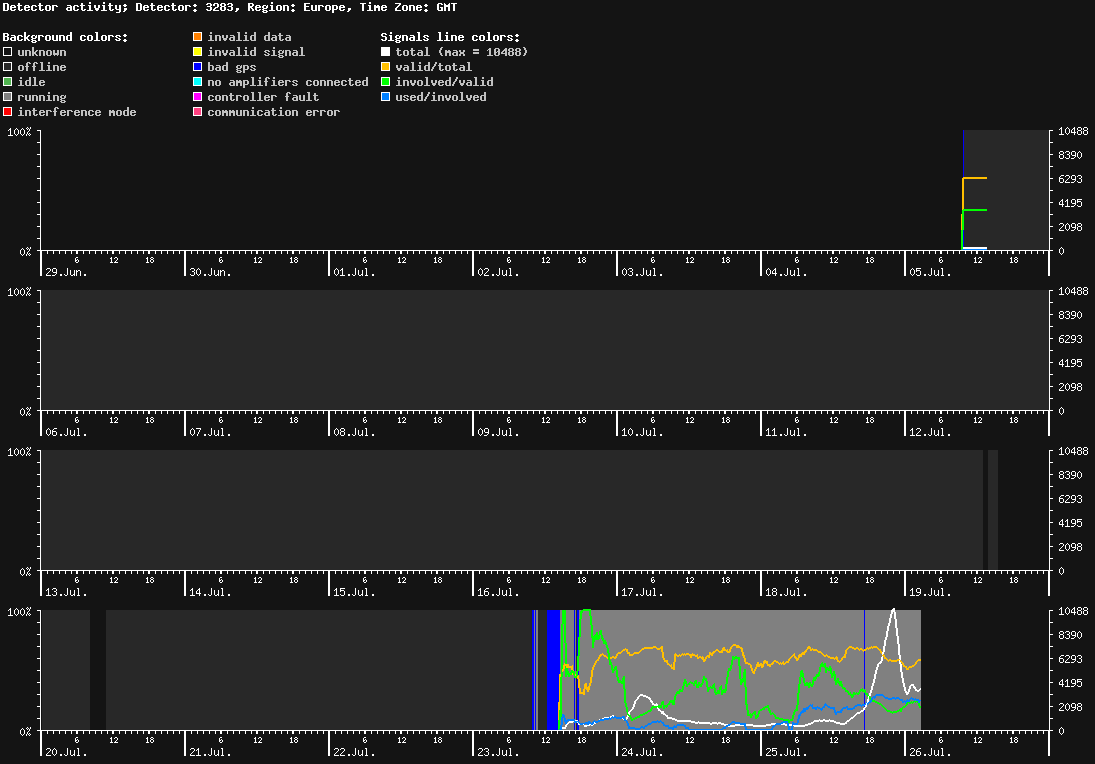Click the orange valid/total swatch
The height and width of the screenshot is (764, 1095).
385,67
